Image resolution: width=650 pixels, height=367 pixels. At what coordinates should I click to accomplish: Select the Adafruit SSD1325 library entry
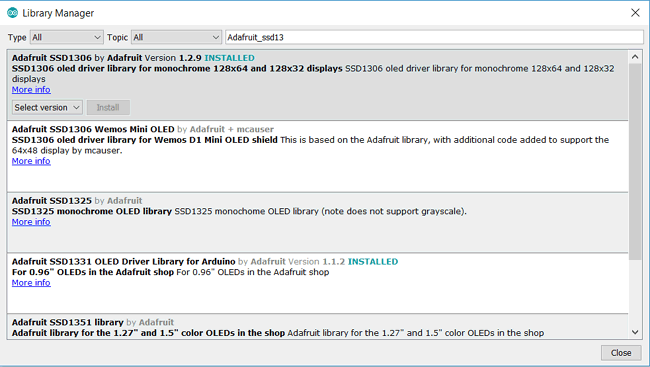[318, 222]
